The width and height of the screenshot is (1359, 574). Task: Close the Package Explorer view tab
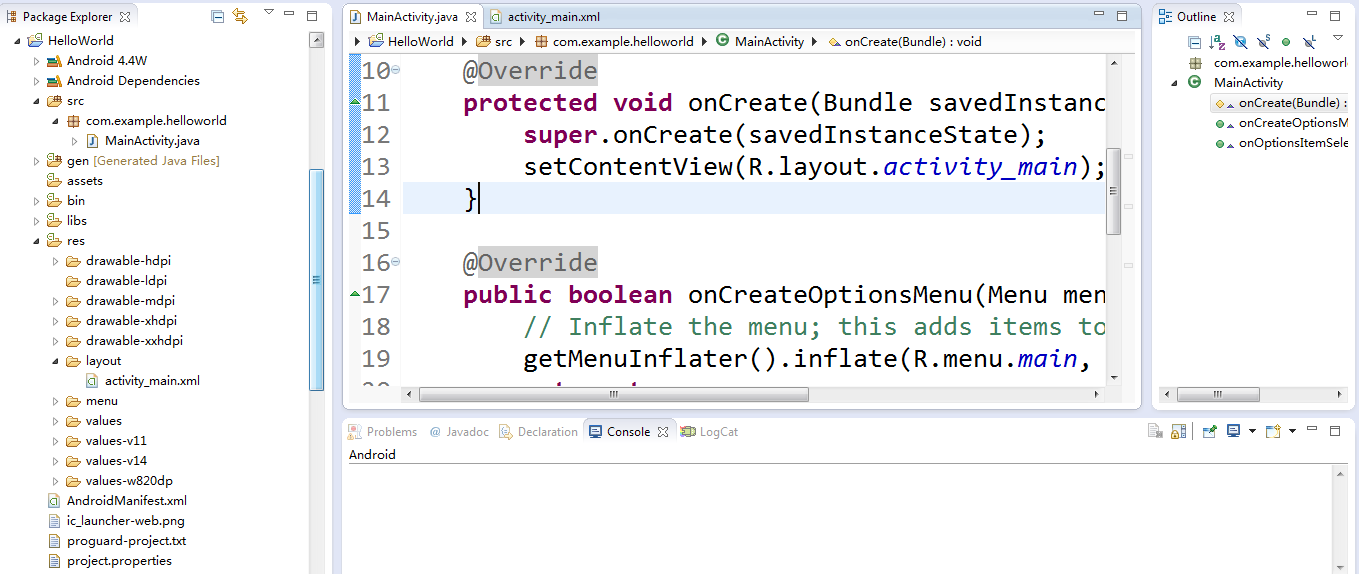click(125, 17)
